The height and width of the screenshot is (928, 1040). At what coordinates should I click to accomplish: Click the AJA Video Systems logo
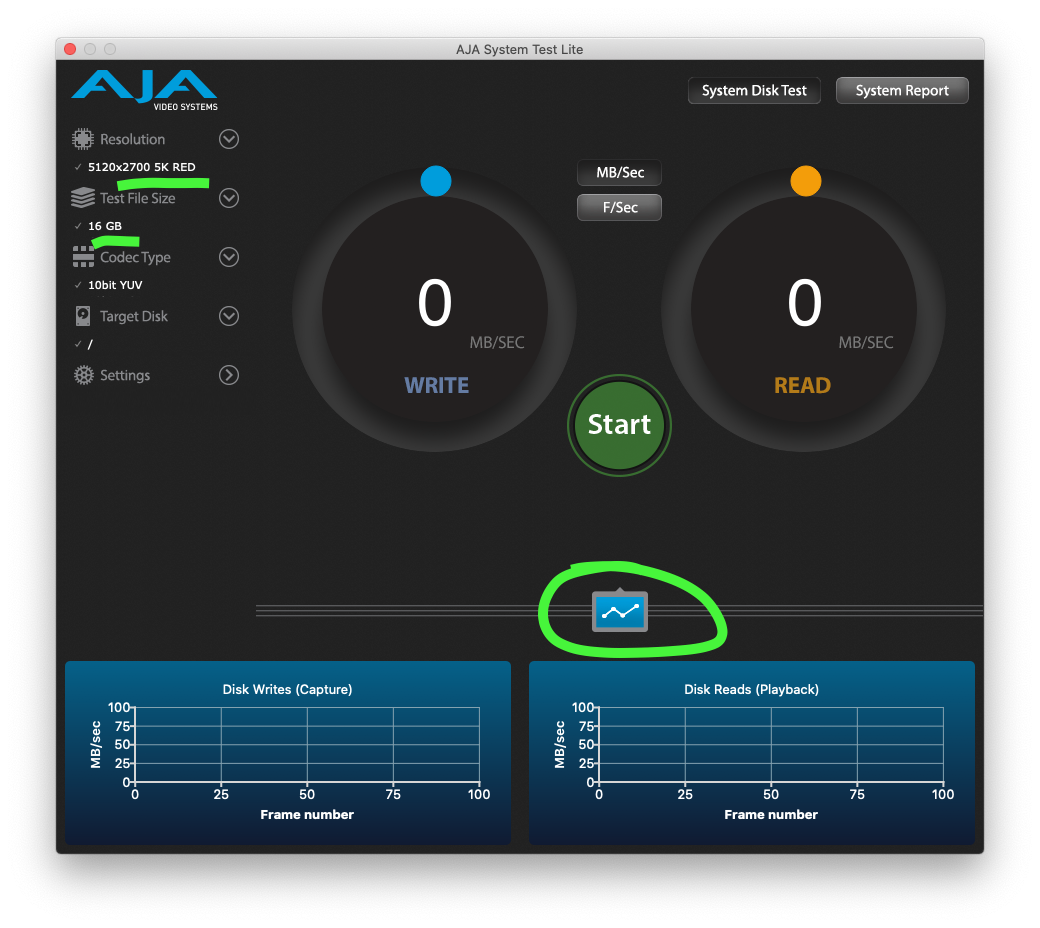click(x=145, y=90)
